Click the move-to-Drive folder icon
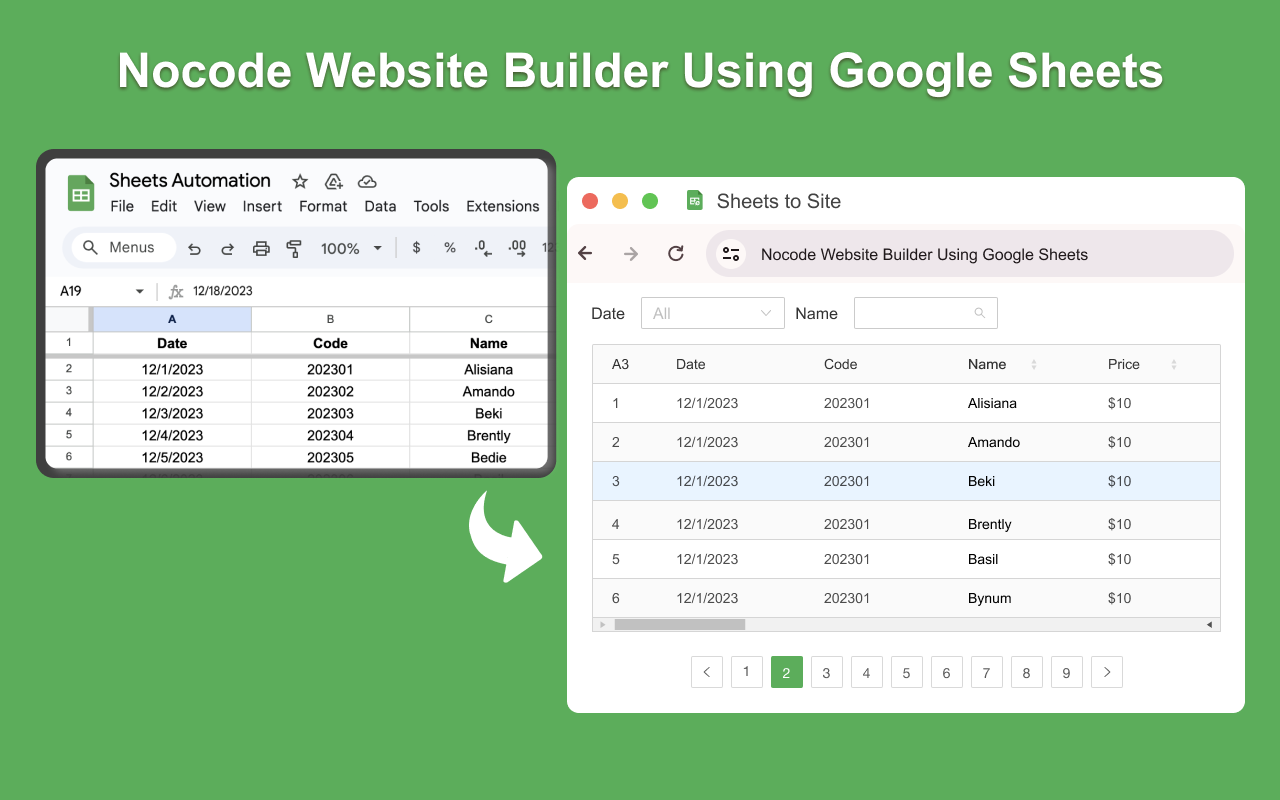Image resolution: width=1280 pixels, height=800 pixels. [x=334, y=181]
